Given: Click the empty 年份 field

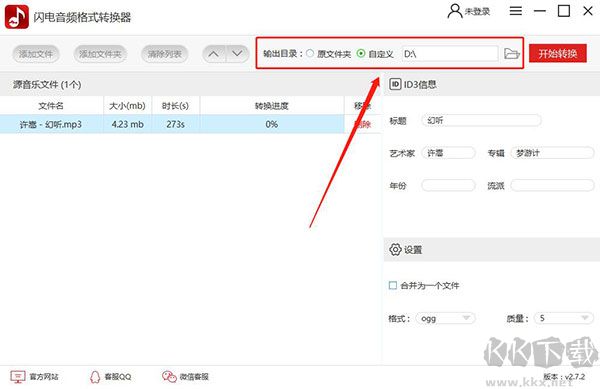Looking at the screenshot, I should [x=448, y=186].
